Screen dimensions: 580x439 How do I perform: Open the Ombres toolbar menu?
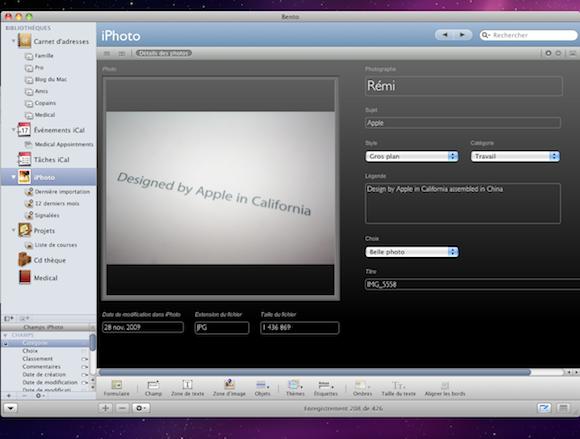[362, 388]
